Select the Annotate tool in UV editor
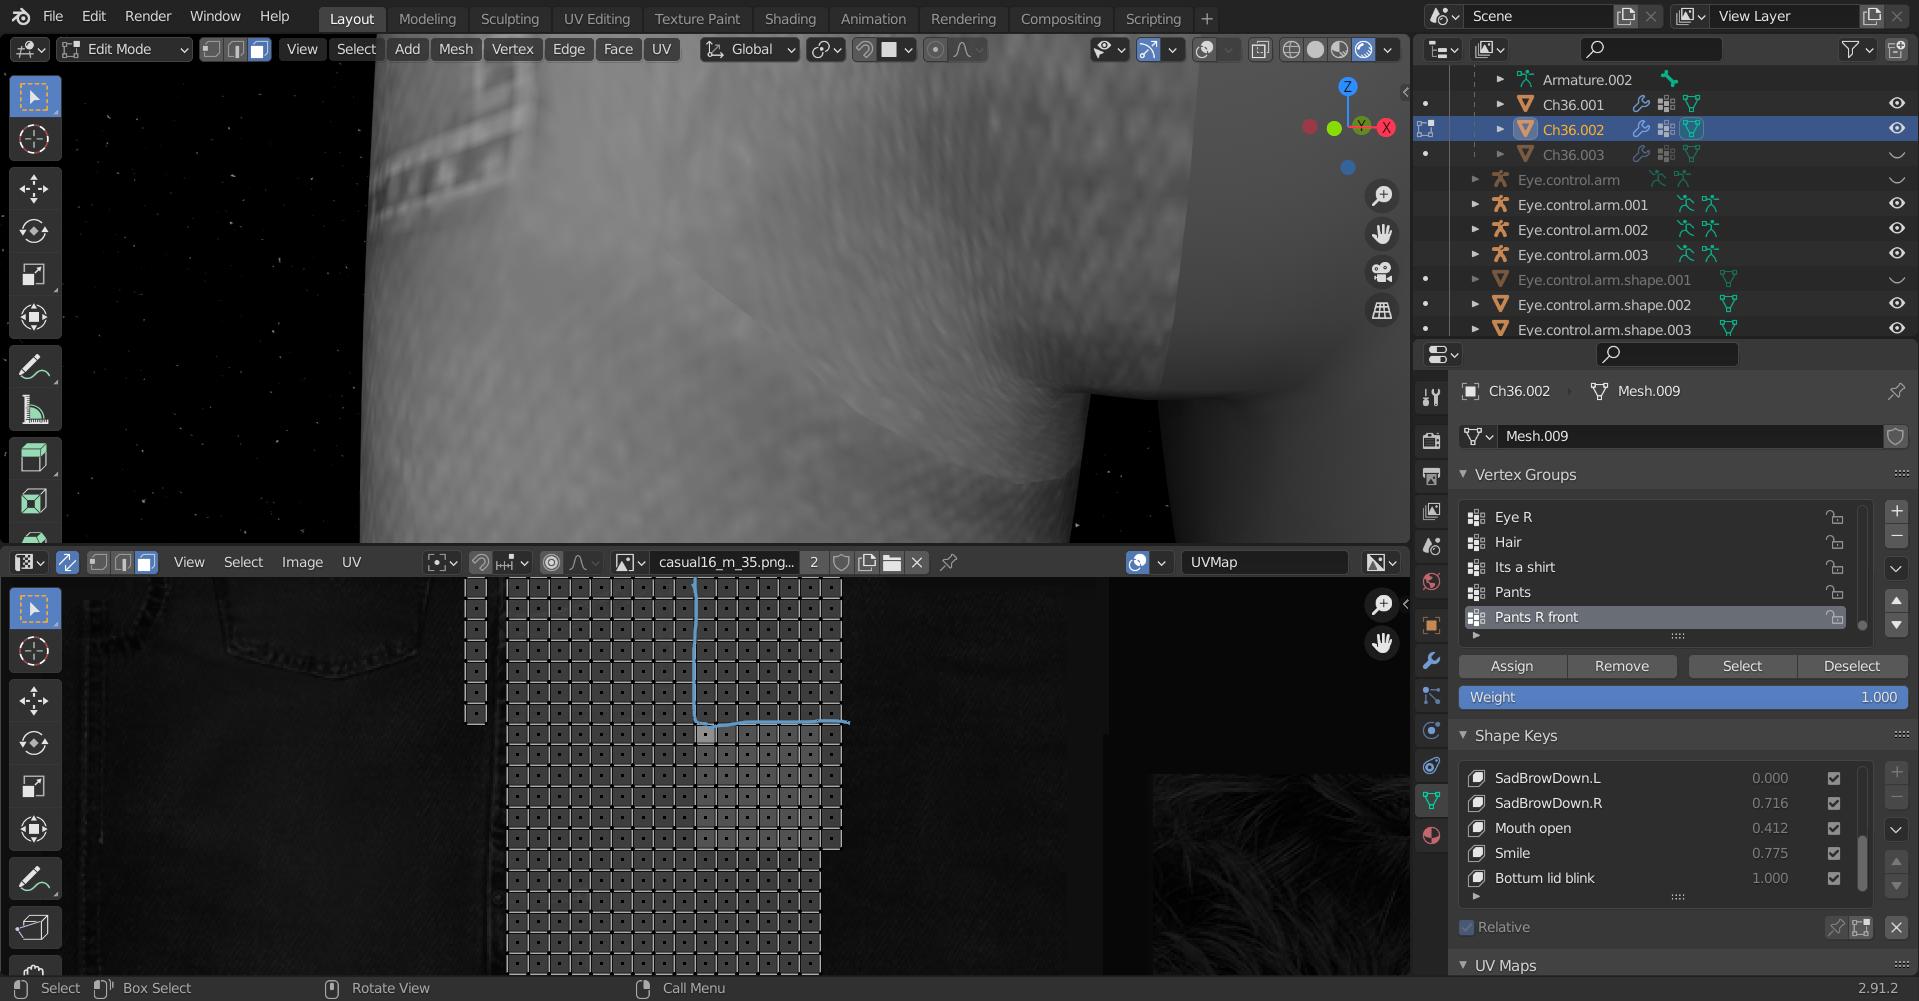Image resolution: width=1919 pixels, height=1001 pixels. pos(34,879)
